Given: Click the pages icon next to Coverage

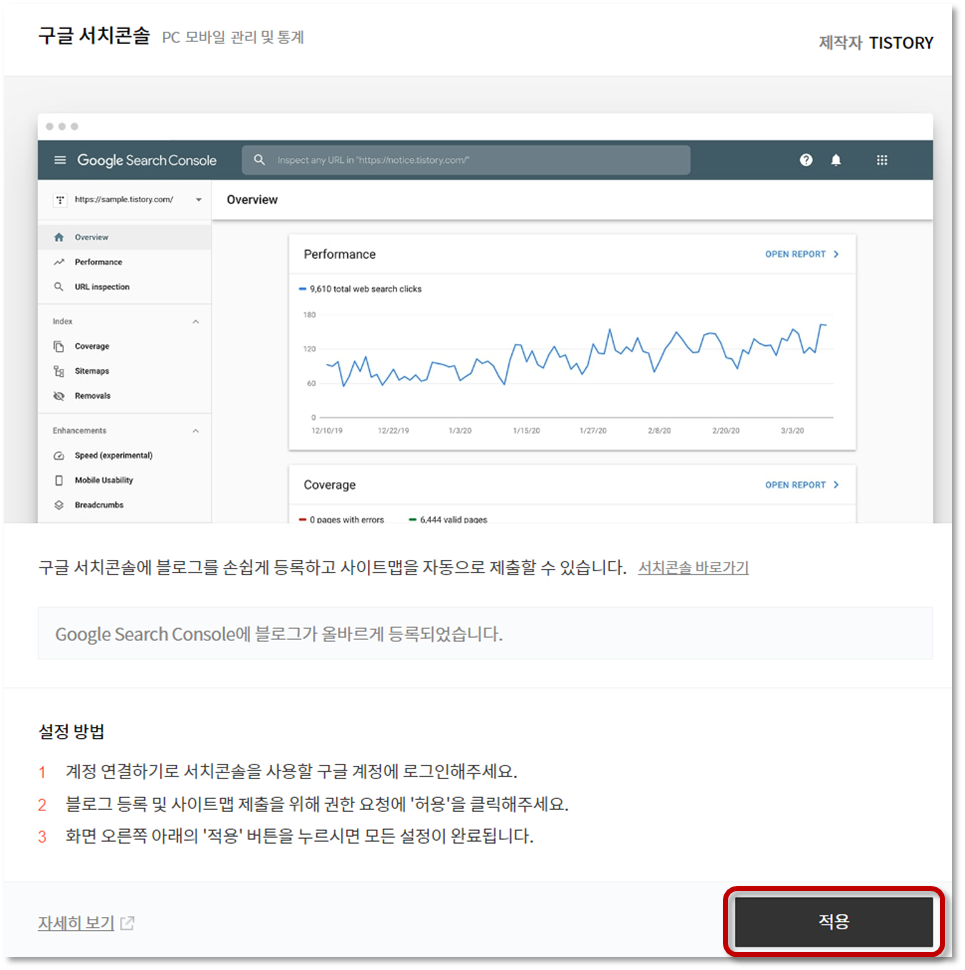Looking at the screenshot, I should [59, 346].
